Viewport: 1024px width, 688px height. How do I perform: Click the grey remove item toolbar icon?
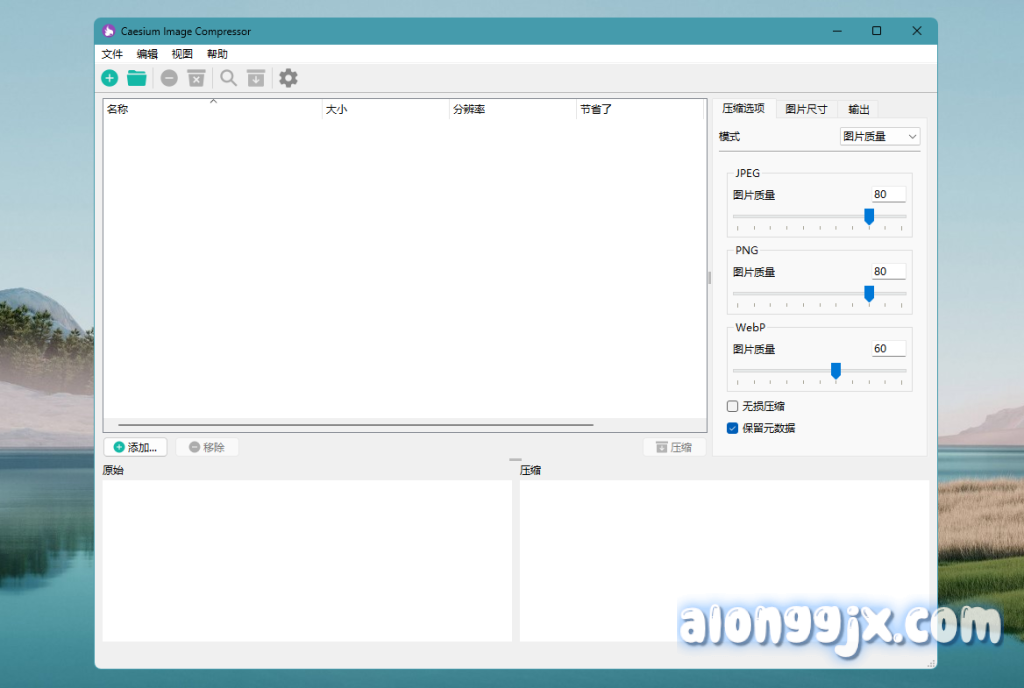(x=169, y=78)
